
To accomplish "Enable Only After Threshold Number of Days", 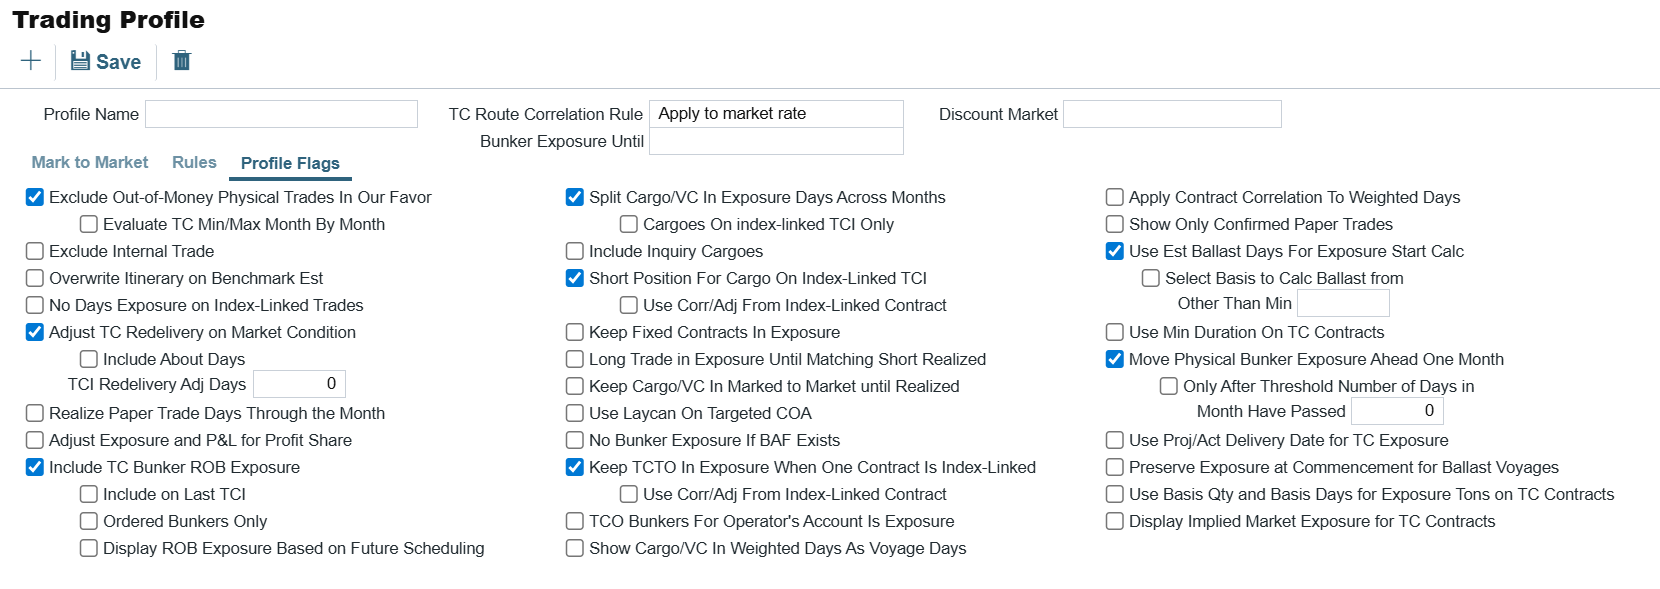I will pyautogui.click(x=1169, y=386).
